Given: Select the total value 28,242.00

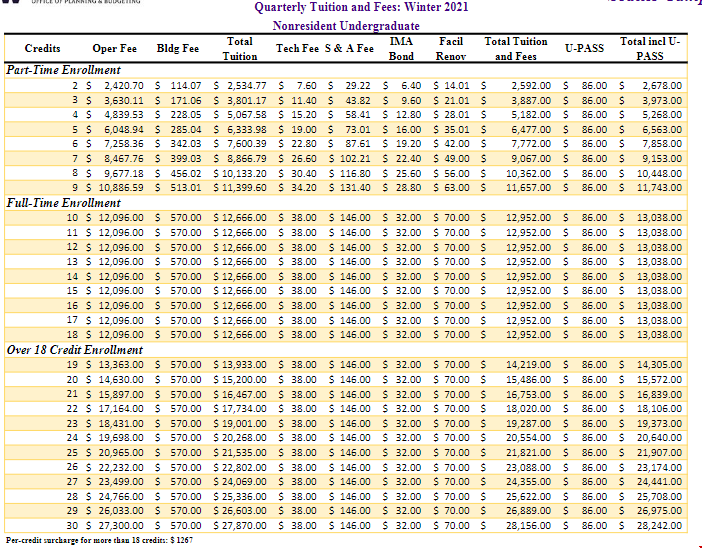Looking at the screenshot, I should [659, 526].
